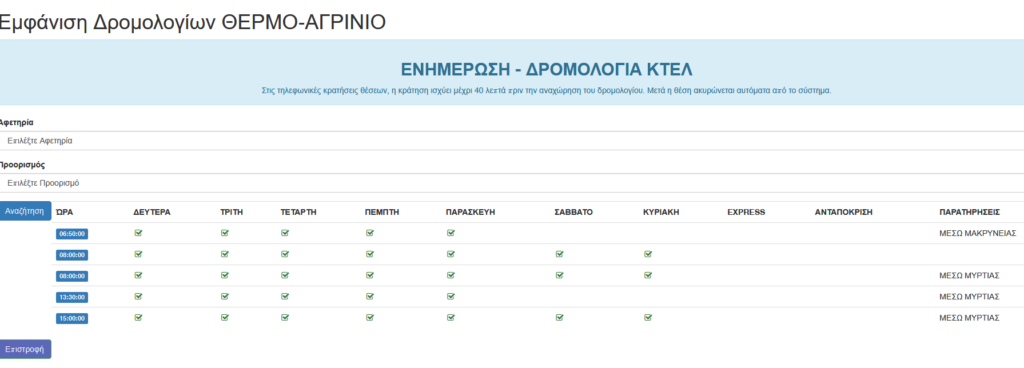The width and height of the screenshot is (1024, 368).
Task: Click the ΚΥΡΙΑΚΗ column header
Action: (x=662, y=212)
